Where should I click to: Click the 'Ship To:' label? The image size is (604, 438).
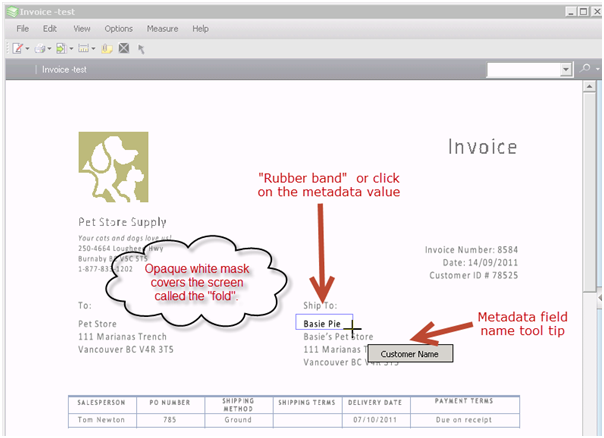(320, 305)
